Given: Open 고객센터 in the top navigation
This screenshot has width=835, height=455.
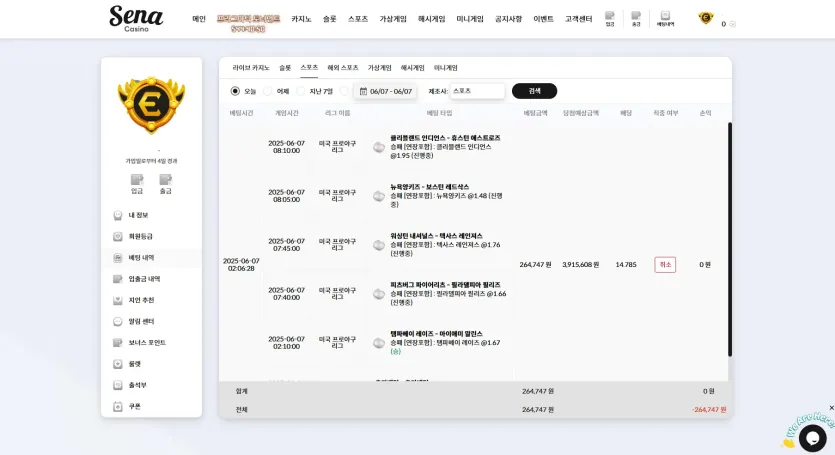Looking at the screenshot, I should point(578,19).
